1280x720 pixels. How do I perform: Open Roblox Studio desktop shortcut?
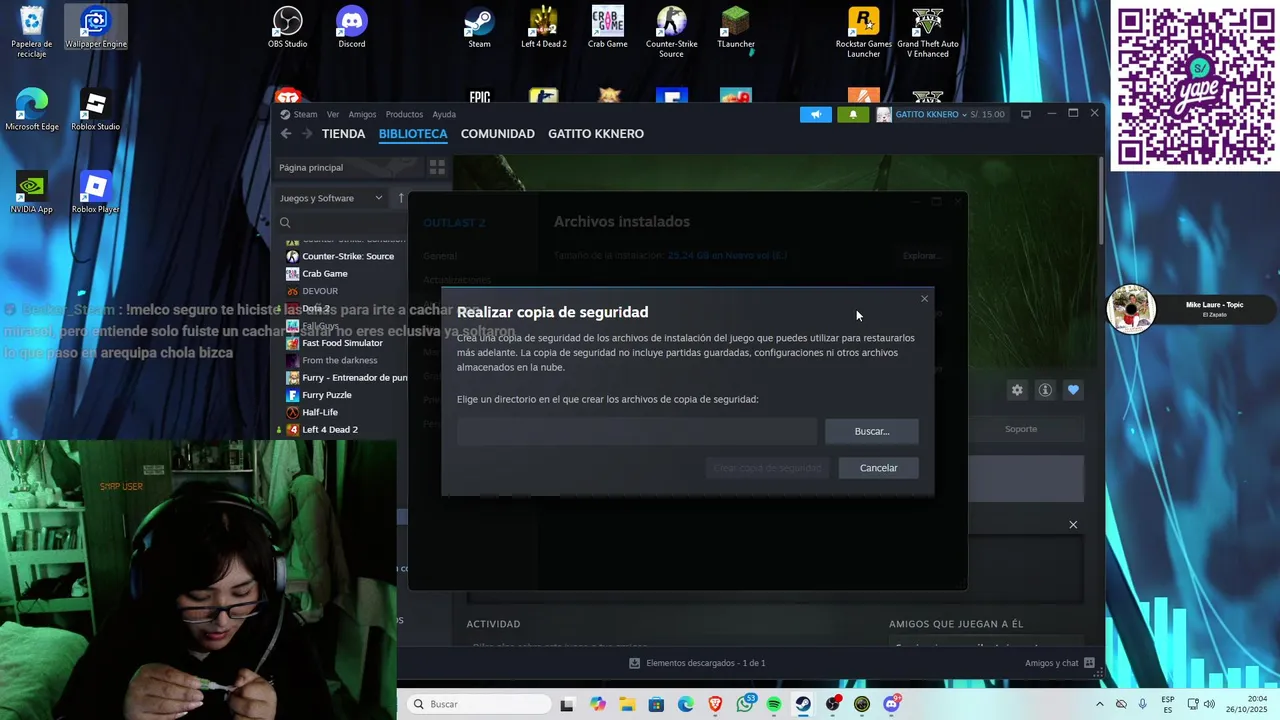[x=96, y=110]
